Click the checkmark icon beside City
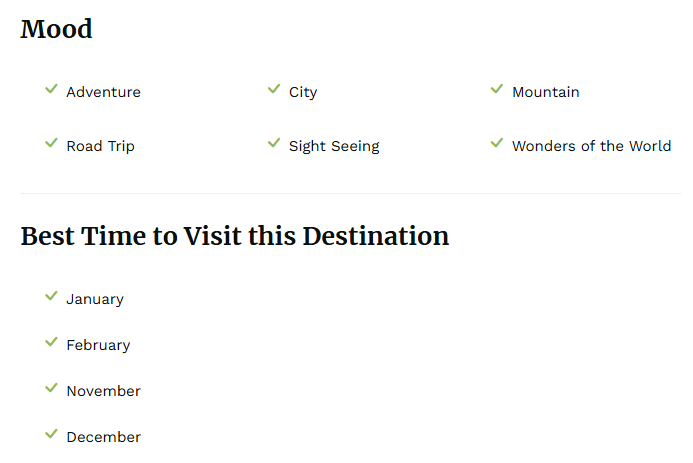 (x=274, y=90)
